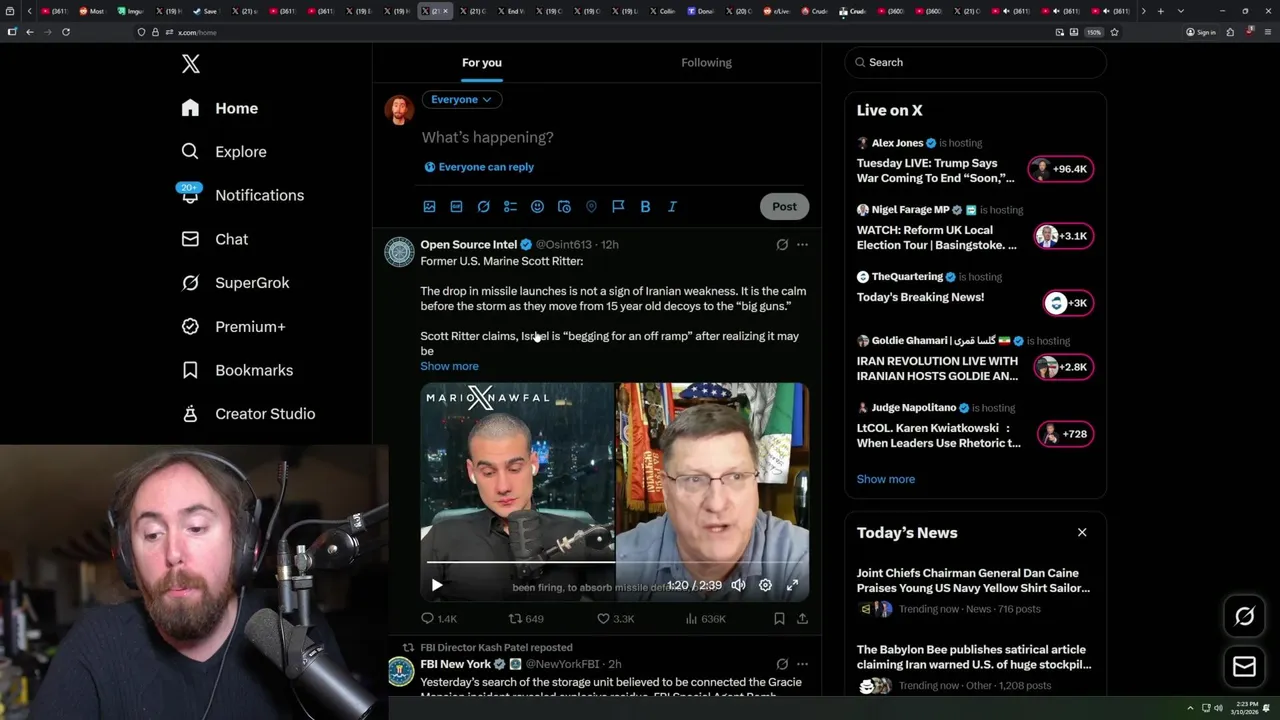Viewport: 1280px width, 720px height.
Task: Change the Everyone can reply setting
Action: [x=479, y=167]
